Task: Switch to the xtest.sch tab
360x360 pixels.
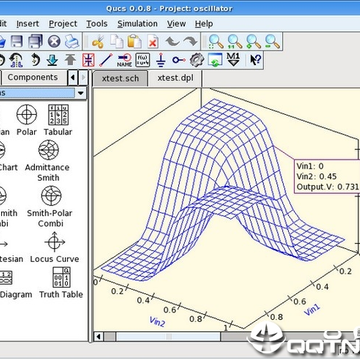Action: point(120,79)
